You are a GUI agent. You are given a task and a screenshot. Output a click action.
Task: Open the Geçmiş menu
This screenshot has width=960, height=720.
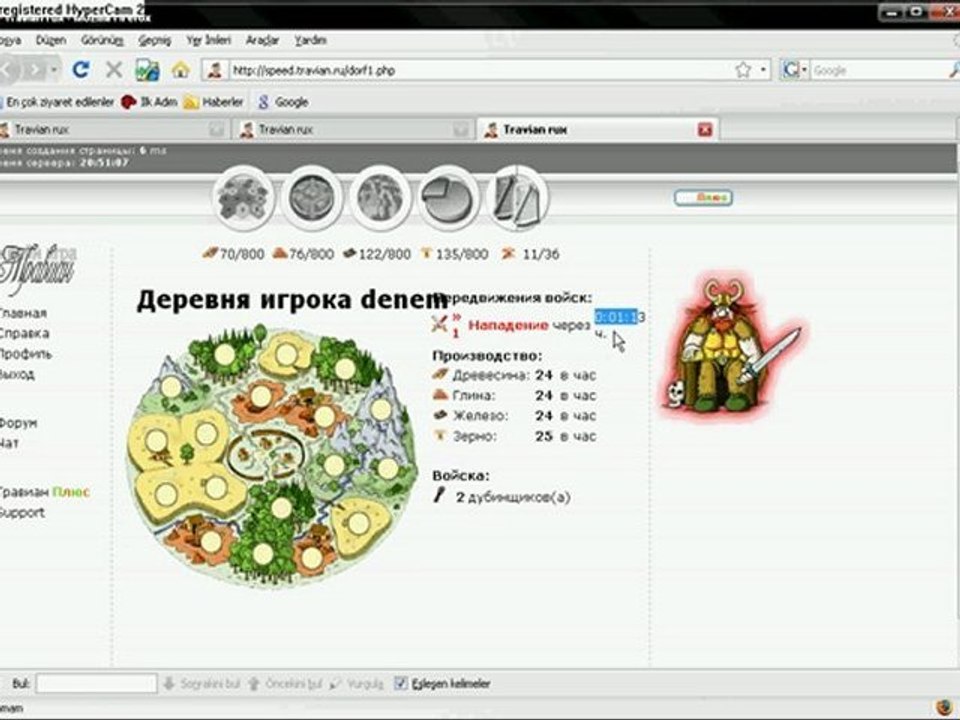(154, 40)
